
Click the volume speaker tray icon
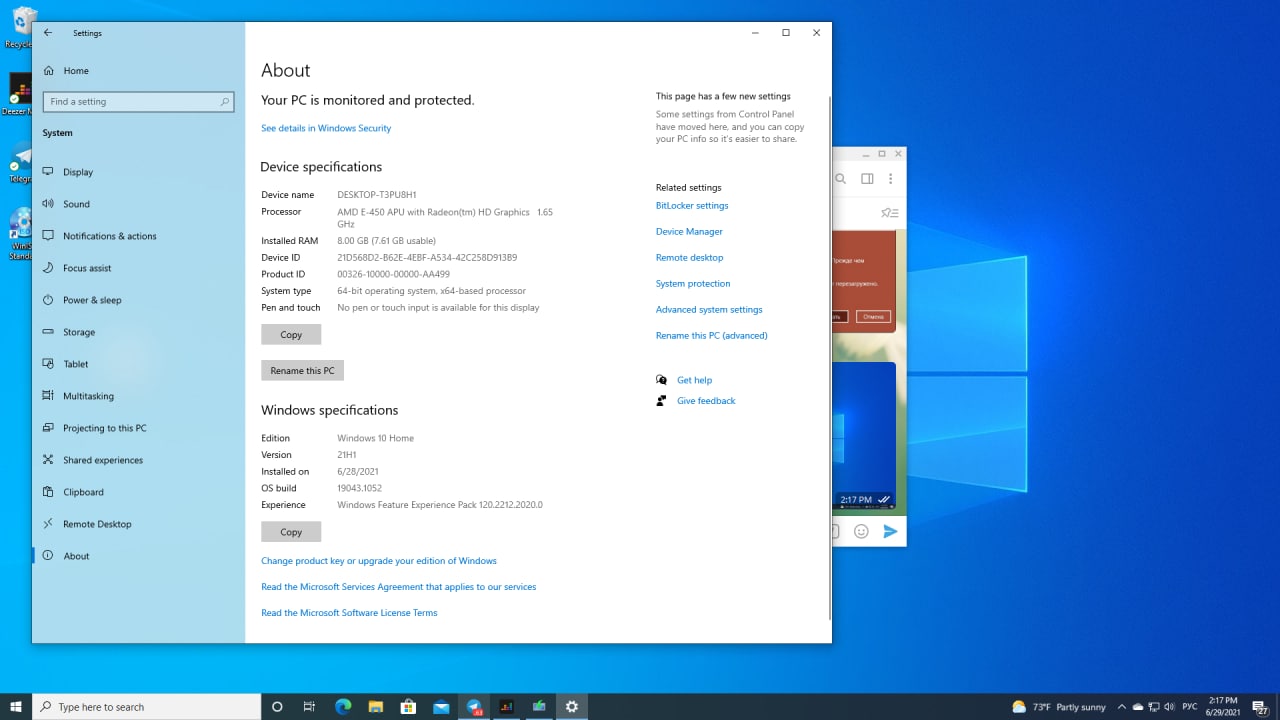click(x=1169, y=707)
